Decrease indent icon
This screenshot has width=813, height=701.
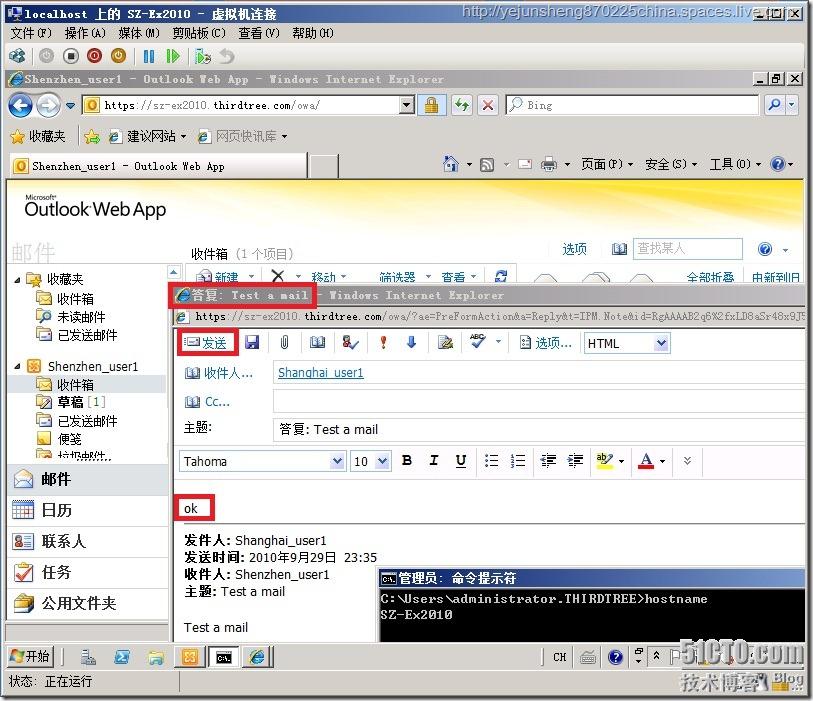pyautogui.click(x=548, y=460)
